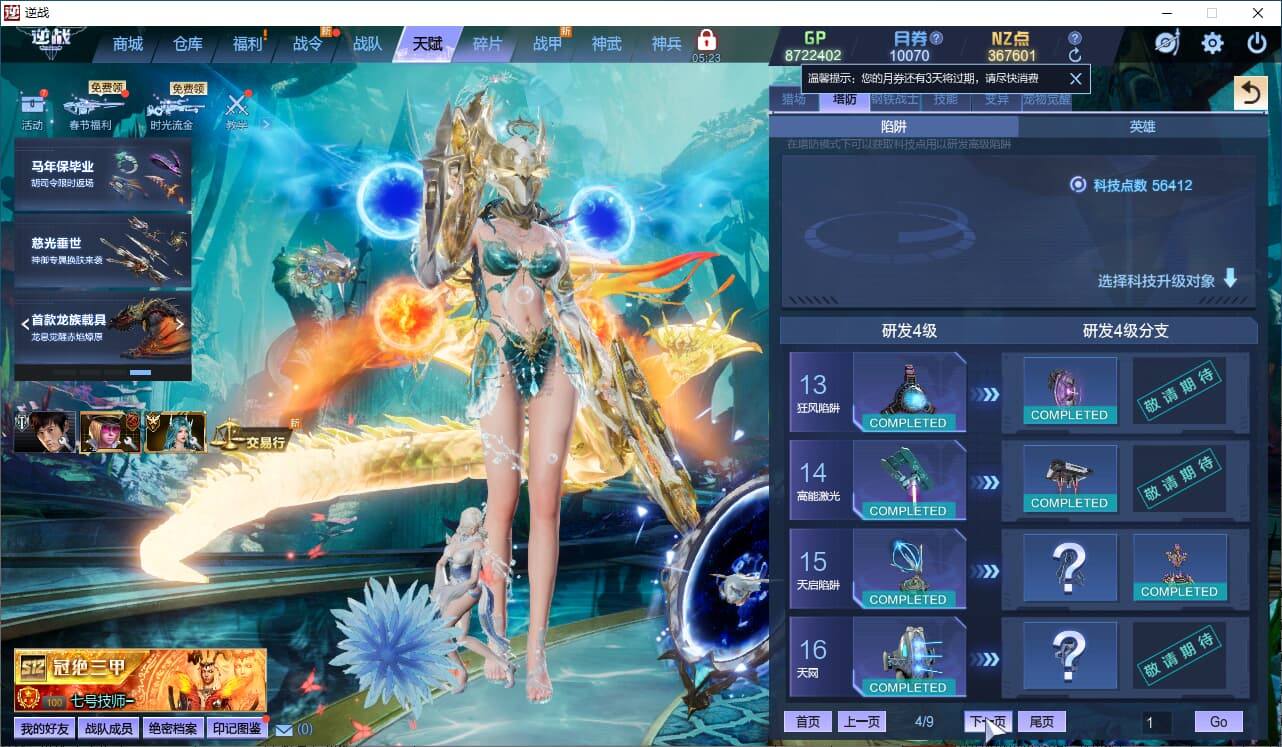Switch to the 变异 sub-tab
Screen dimensions: 1282x747
(x=996, y=99)
